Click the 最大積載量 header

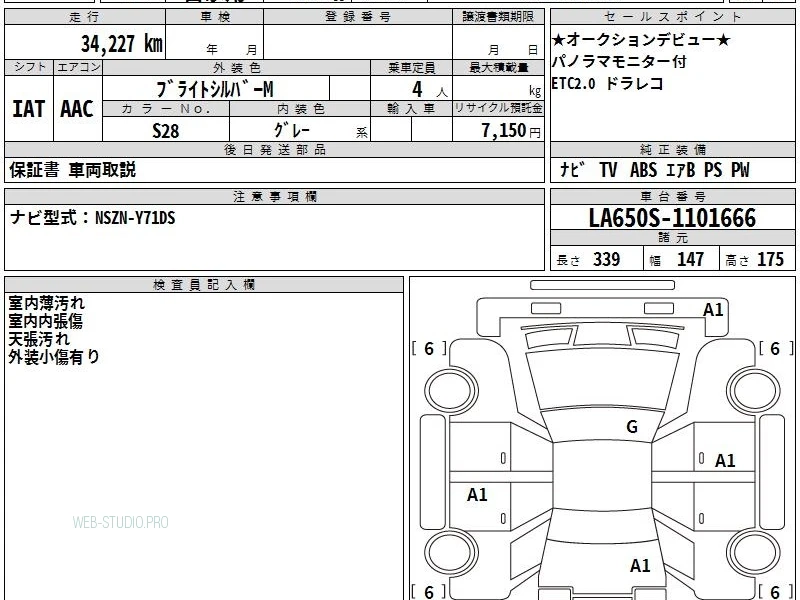tap(498, 67)
